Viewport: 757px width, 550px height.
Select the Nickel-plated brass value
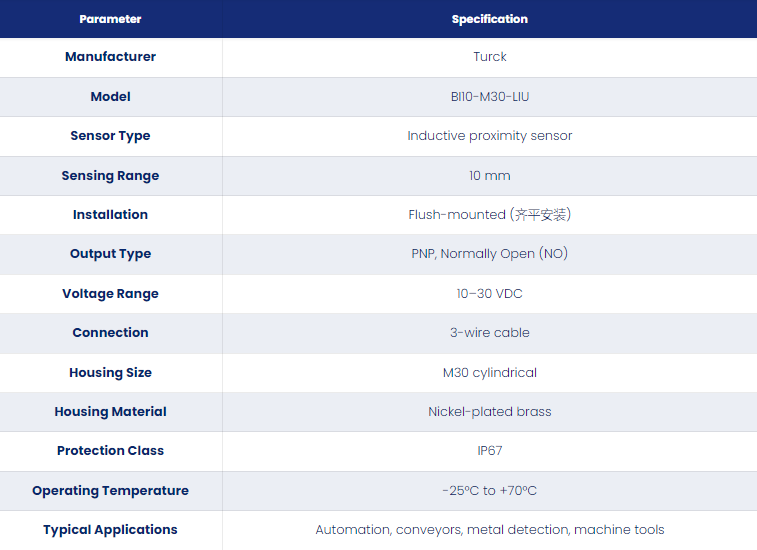tap(490, 411)
